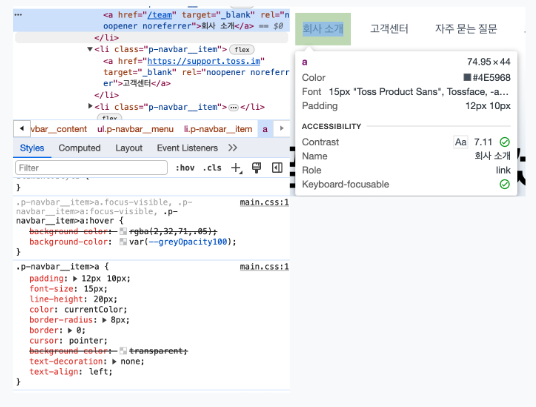Click the 고객센터 navbar link
The width and height of the screenshot is (536, 407).
[389, 29]
